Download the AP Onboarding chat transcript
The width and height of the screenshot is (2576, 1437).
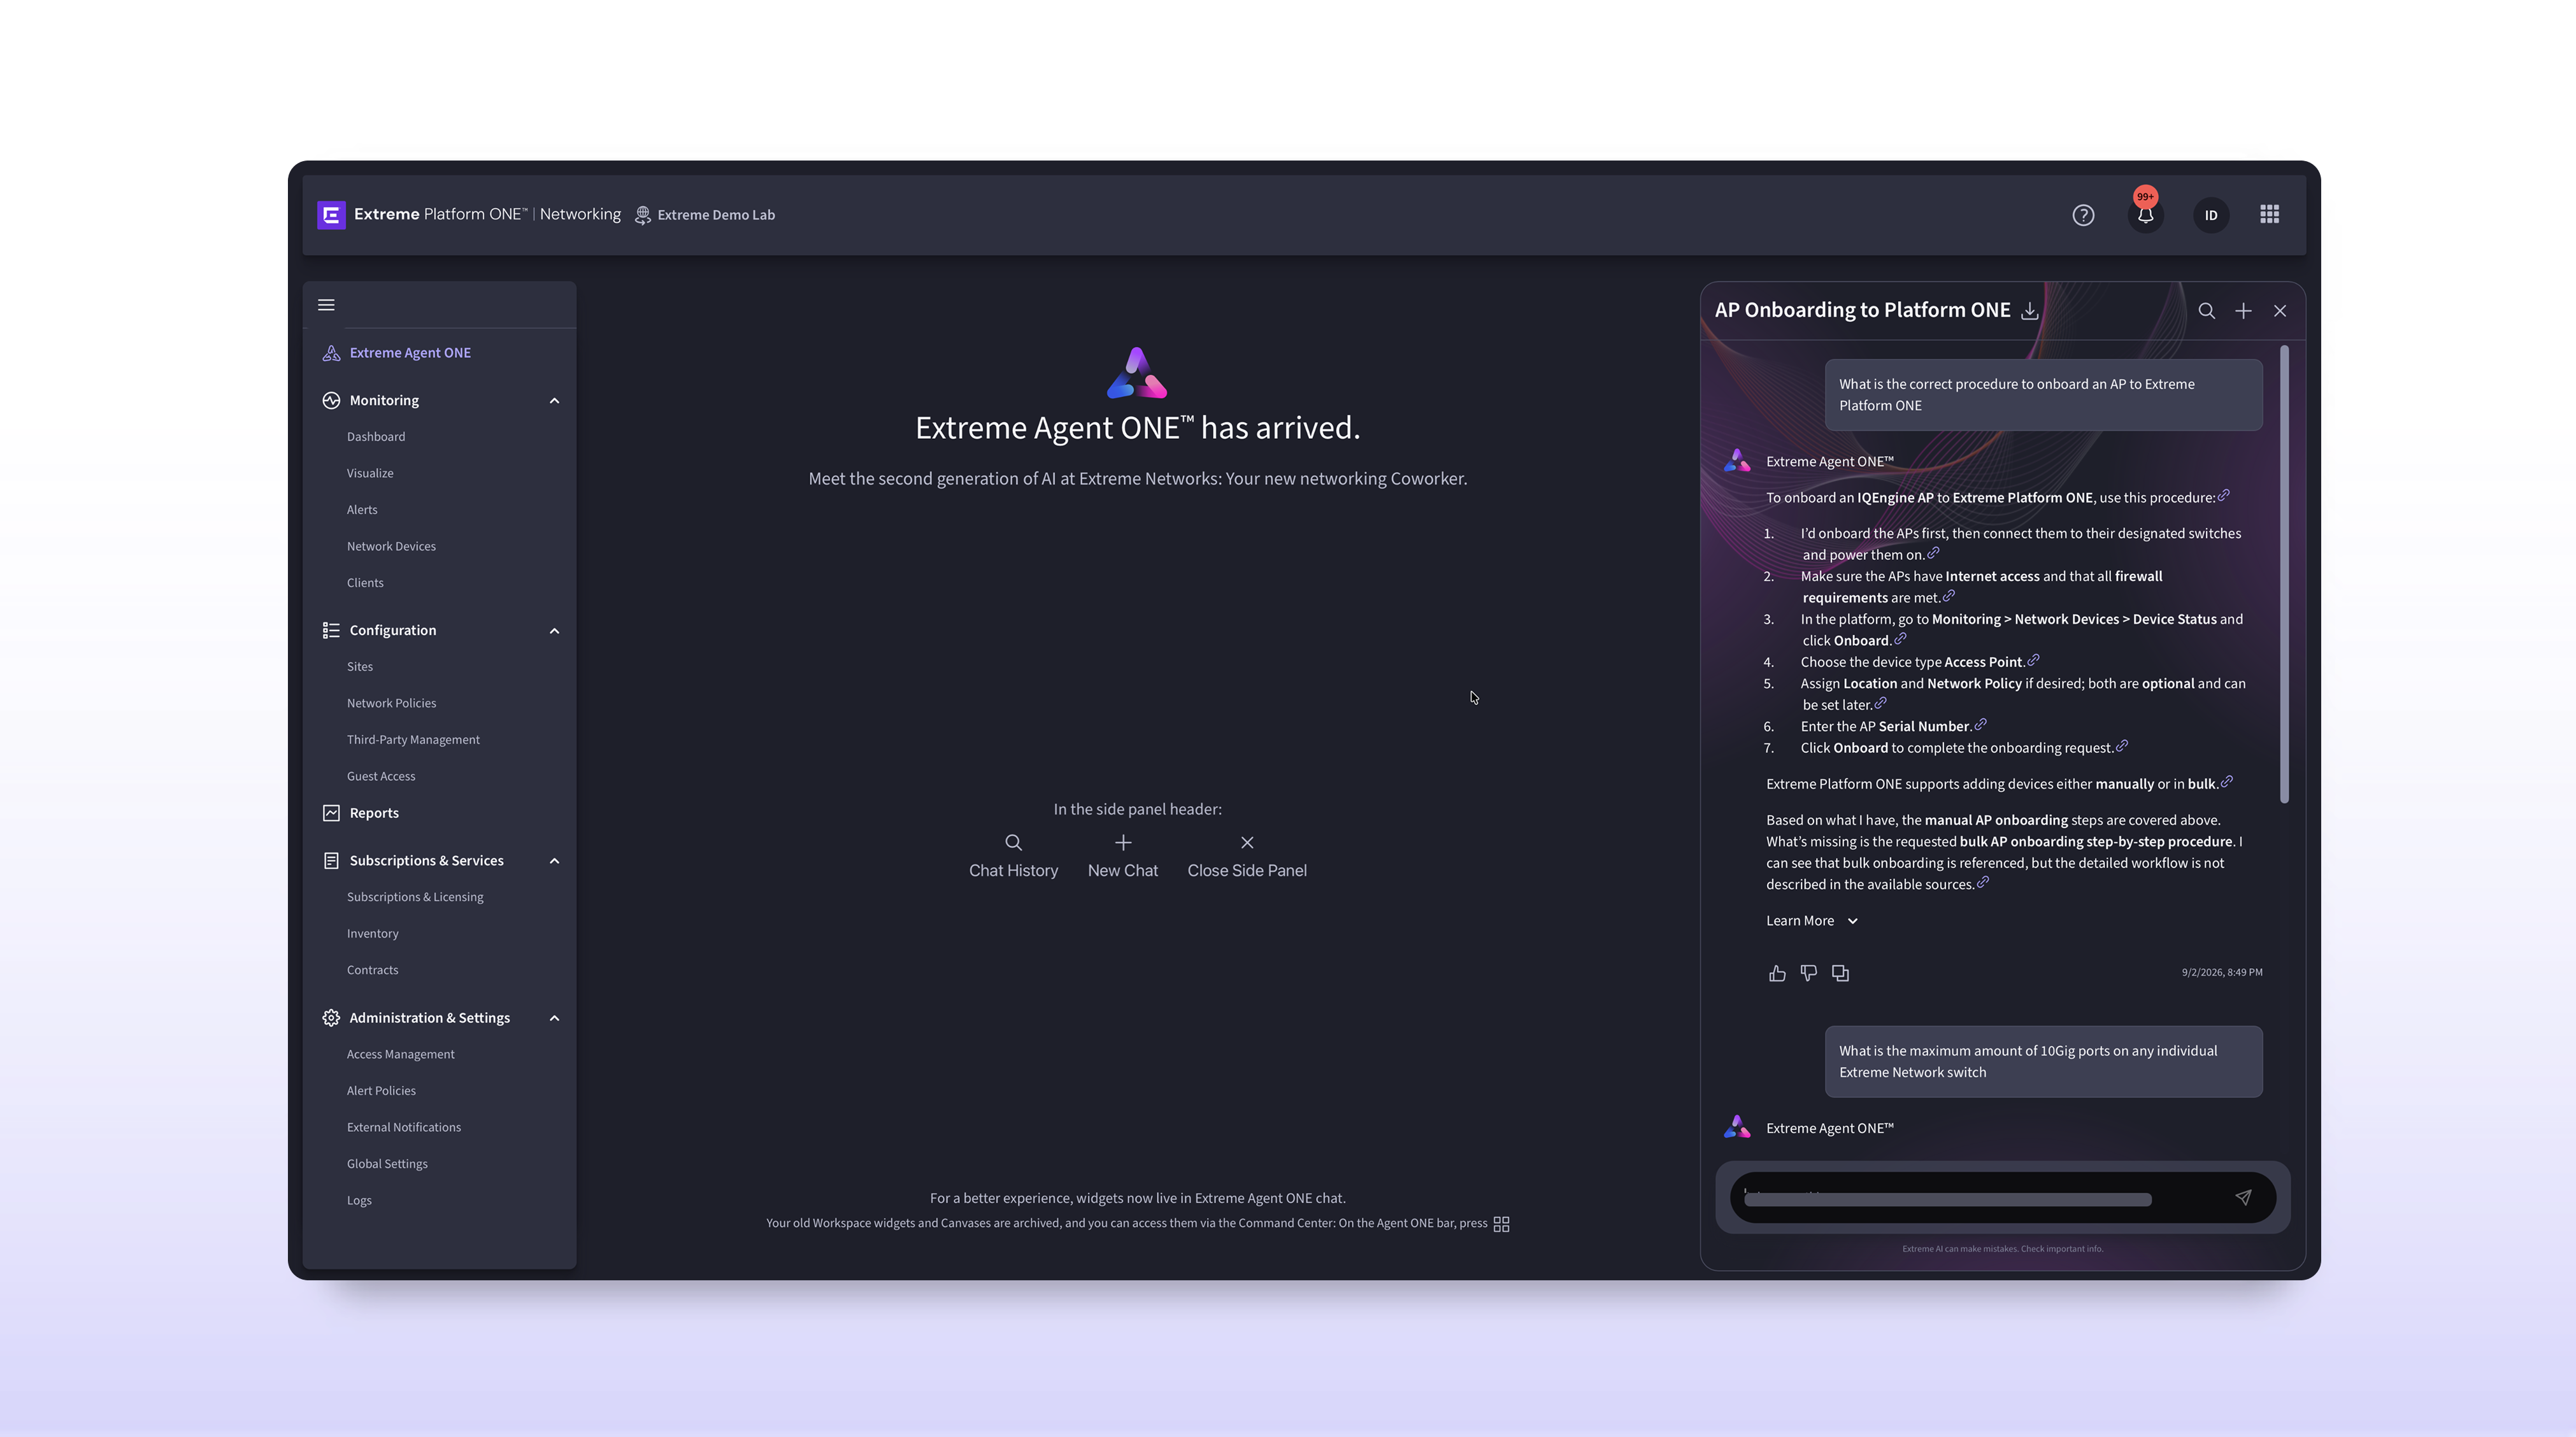pos(2029,311)
